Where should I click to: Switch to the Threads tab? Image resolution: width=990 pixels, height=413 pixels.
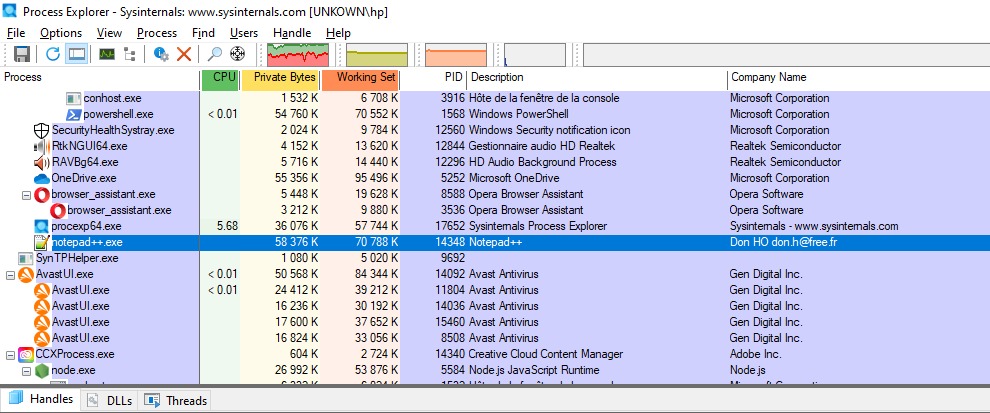(x=176, y=400)
